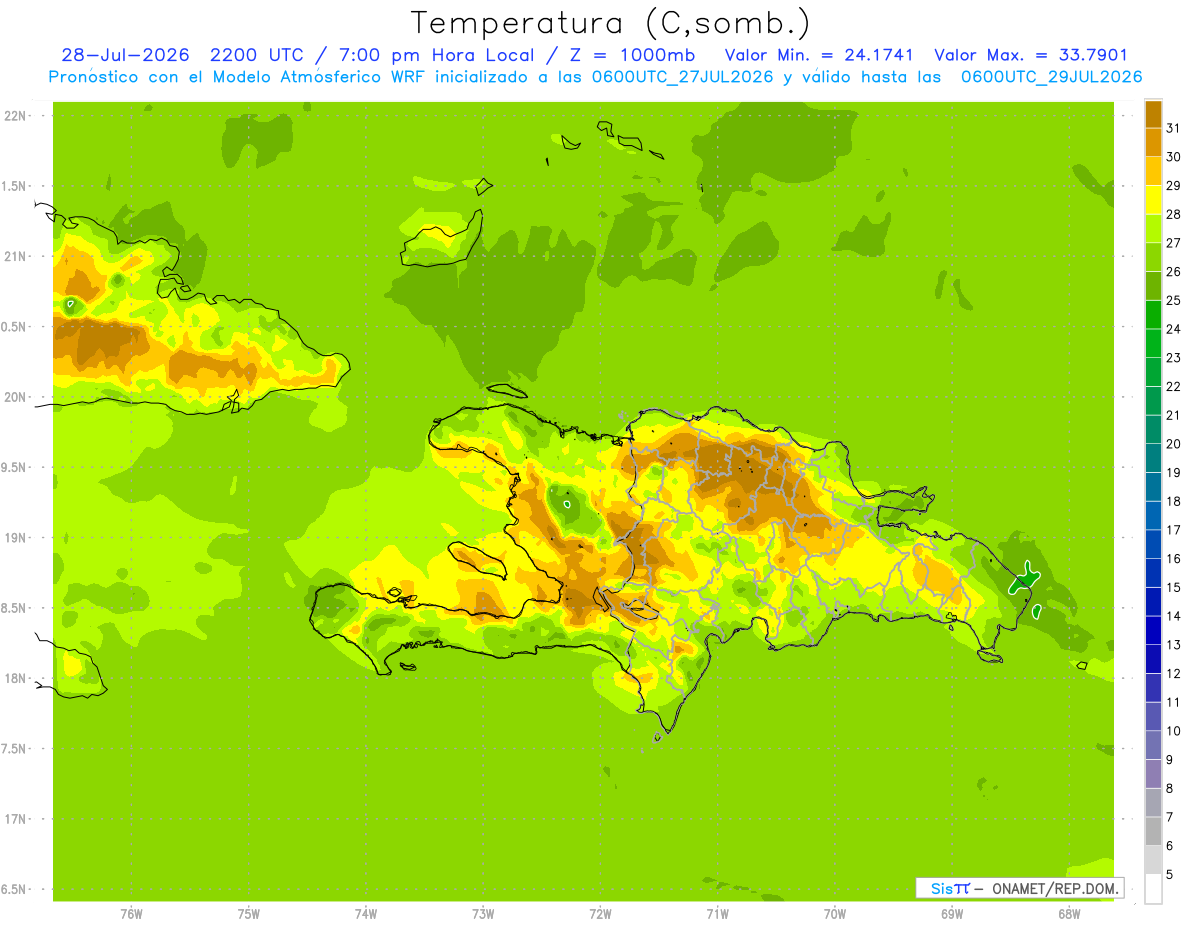
Task: Click the '17' legend value
Action: point(1174,530)
